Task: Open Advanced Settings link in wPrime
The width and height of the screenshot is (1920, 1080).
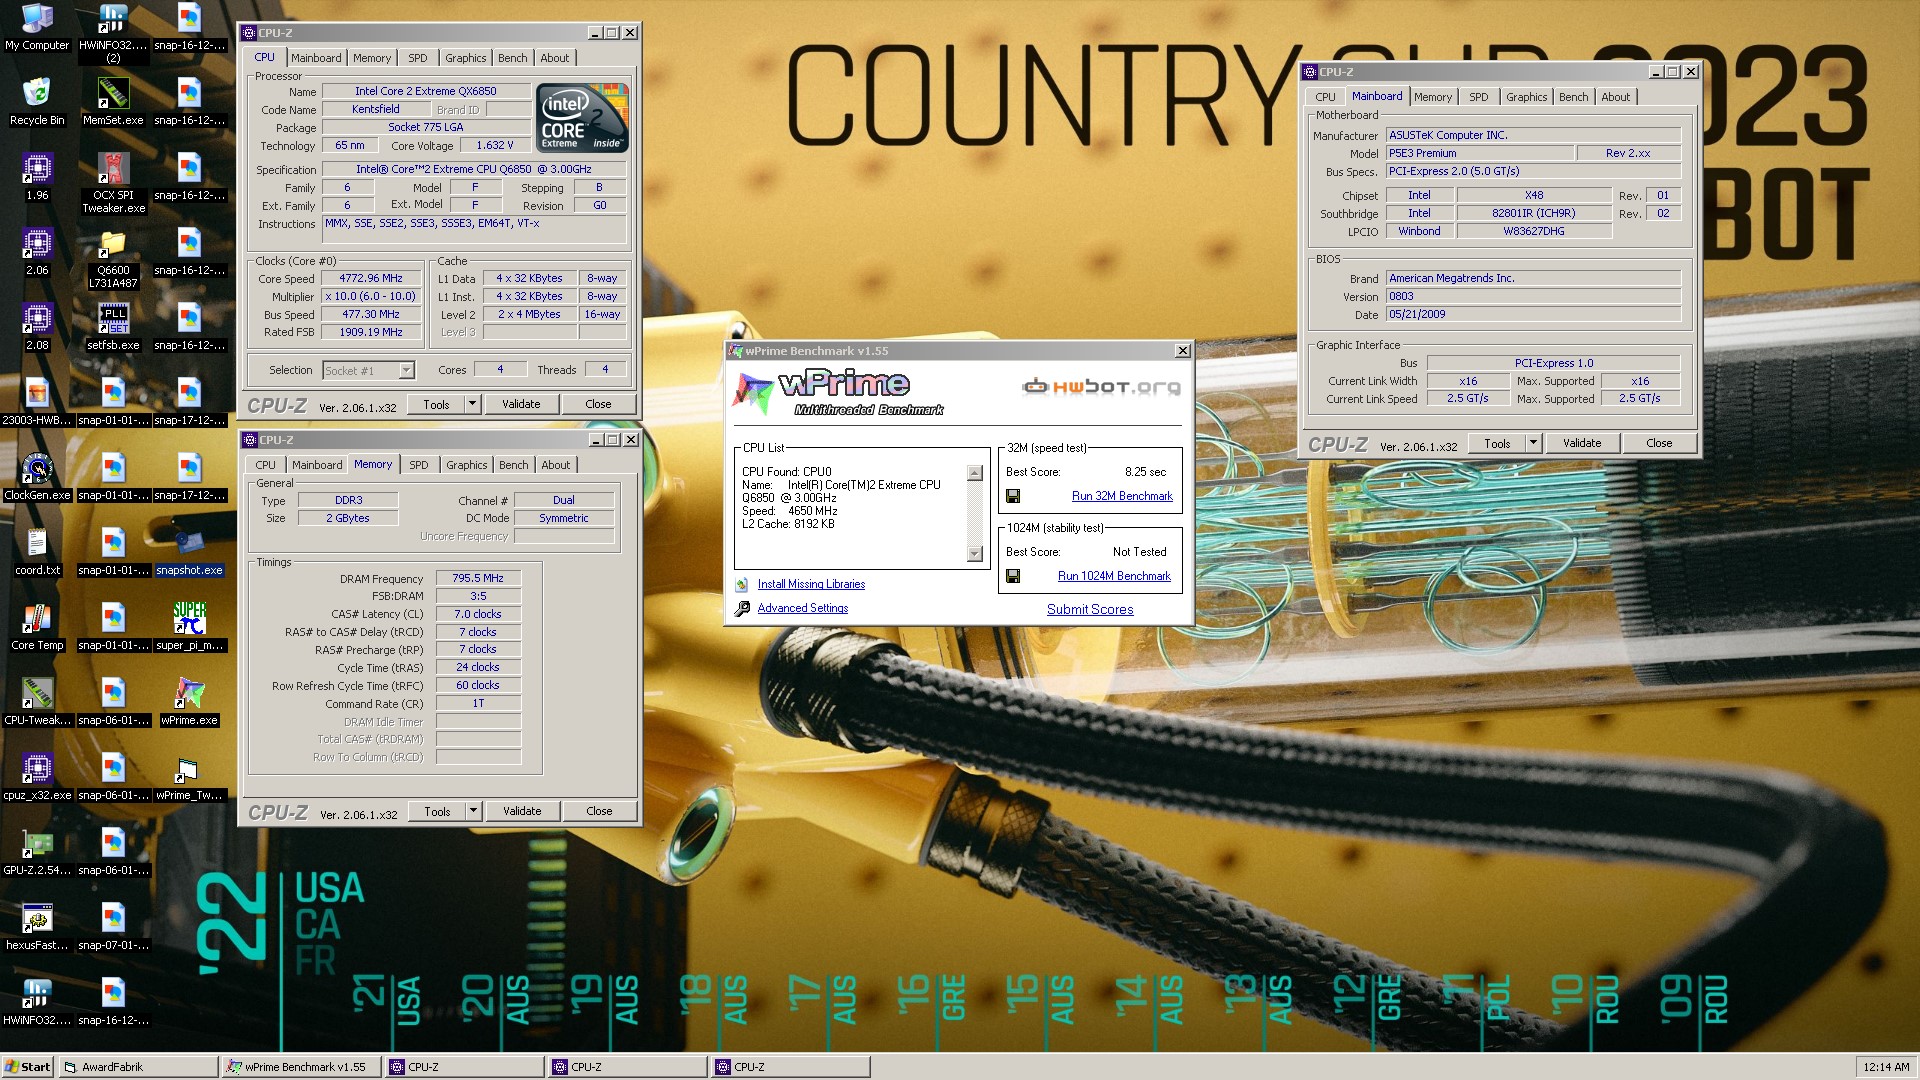Action: (803, 608)
